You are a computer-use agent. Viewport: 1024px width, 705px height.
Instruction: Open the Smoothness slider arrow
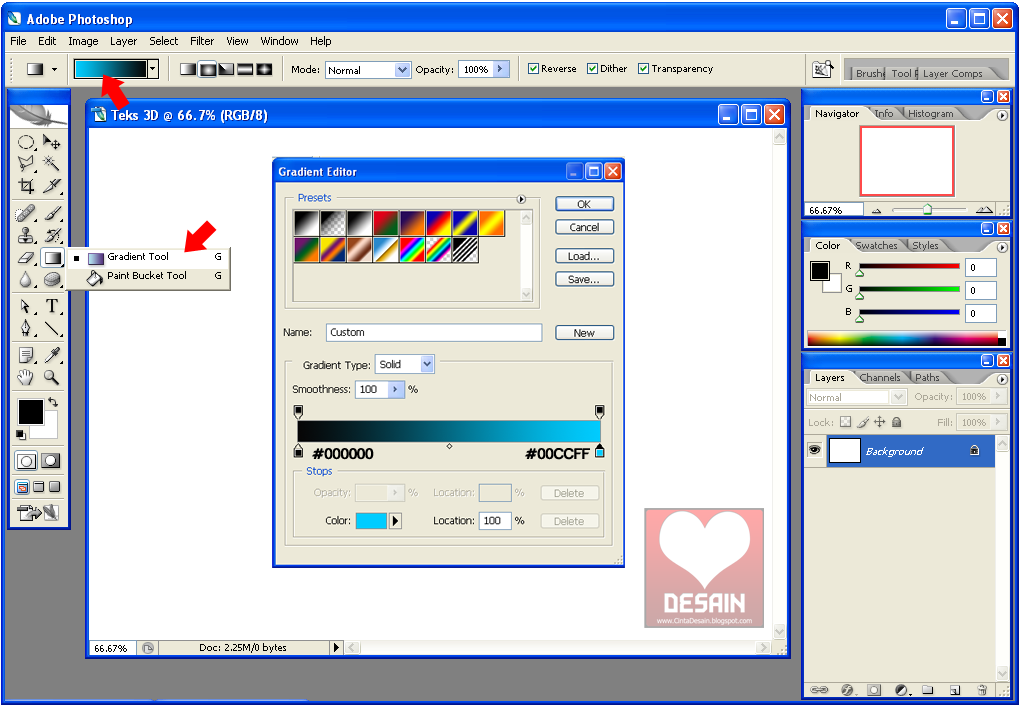(x=396, y=389)
